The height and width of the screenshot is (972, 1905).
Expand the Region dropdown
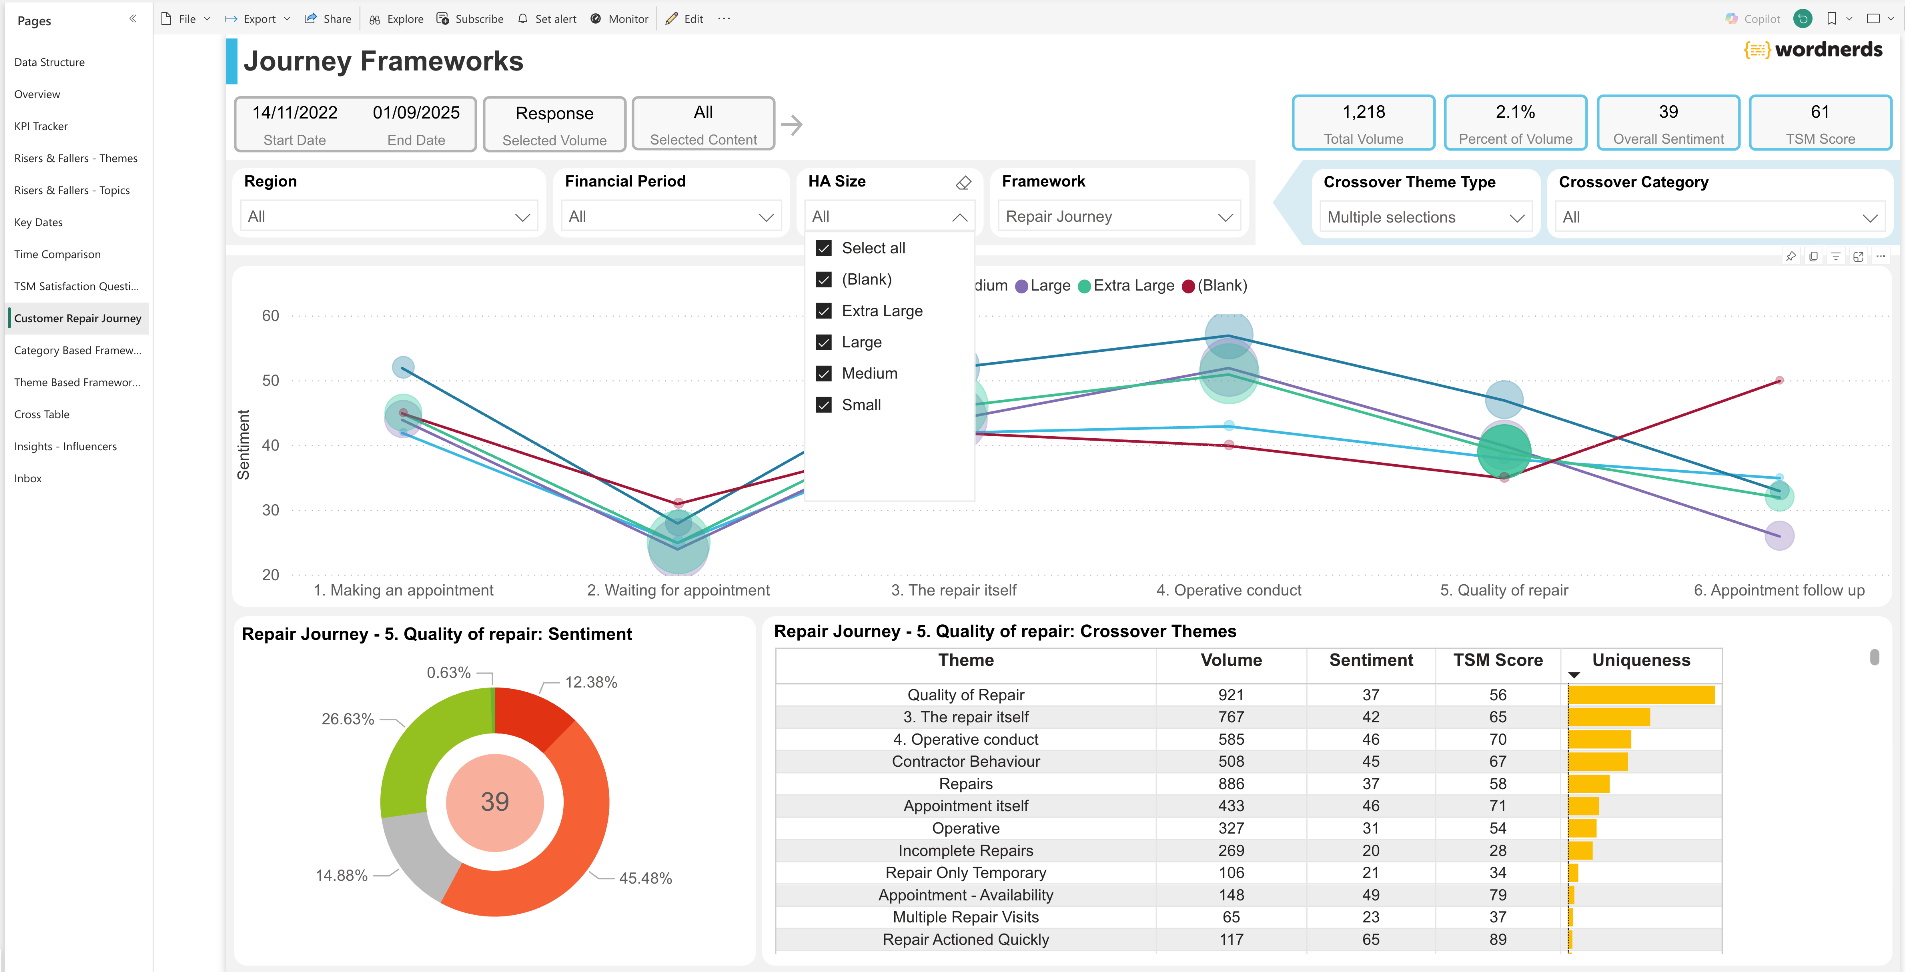pos(390,217)
